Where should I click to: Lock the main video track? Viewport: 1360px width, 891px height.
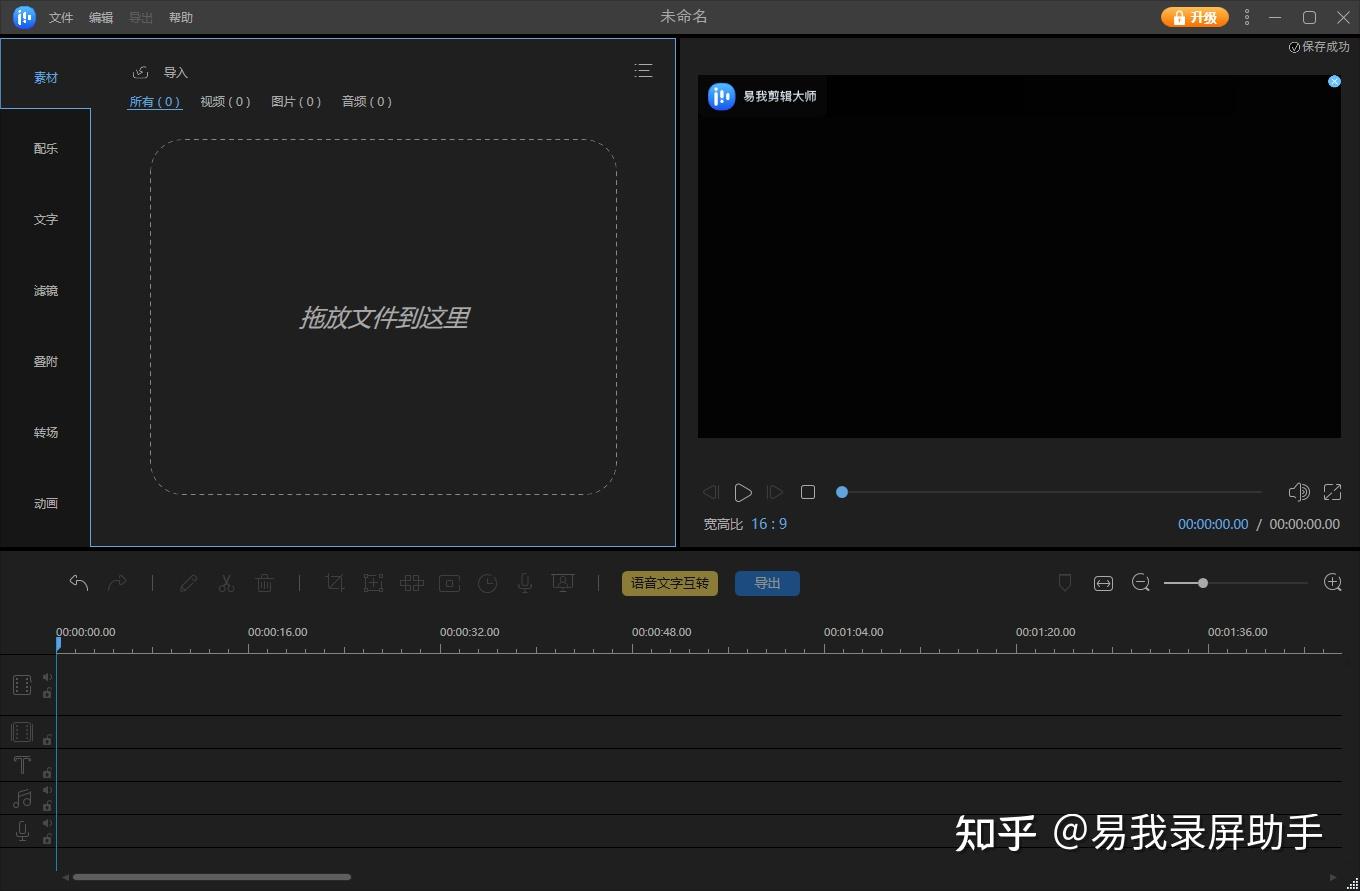pyautogui.click(x=47, y=693)
